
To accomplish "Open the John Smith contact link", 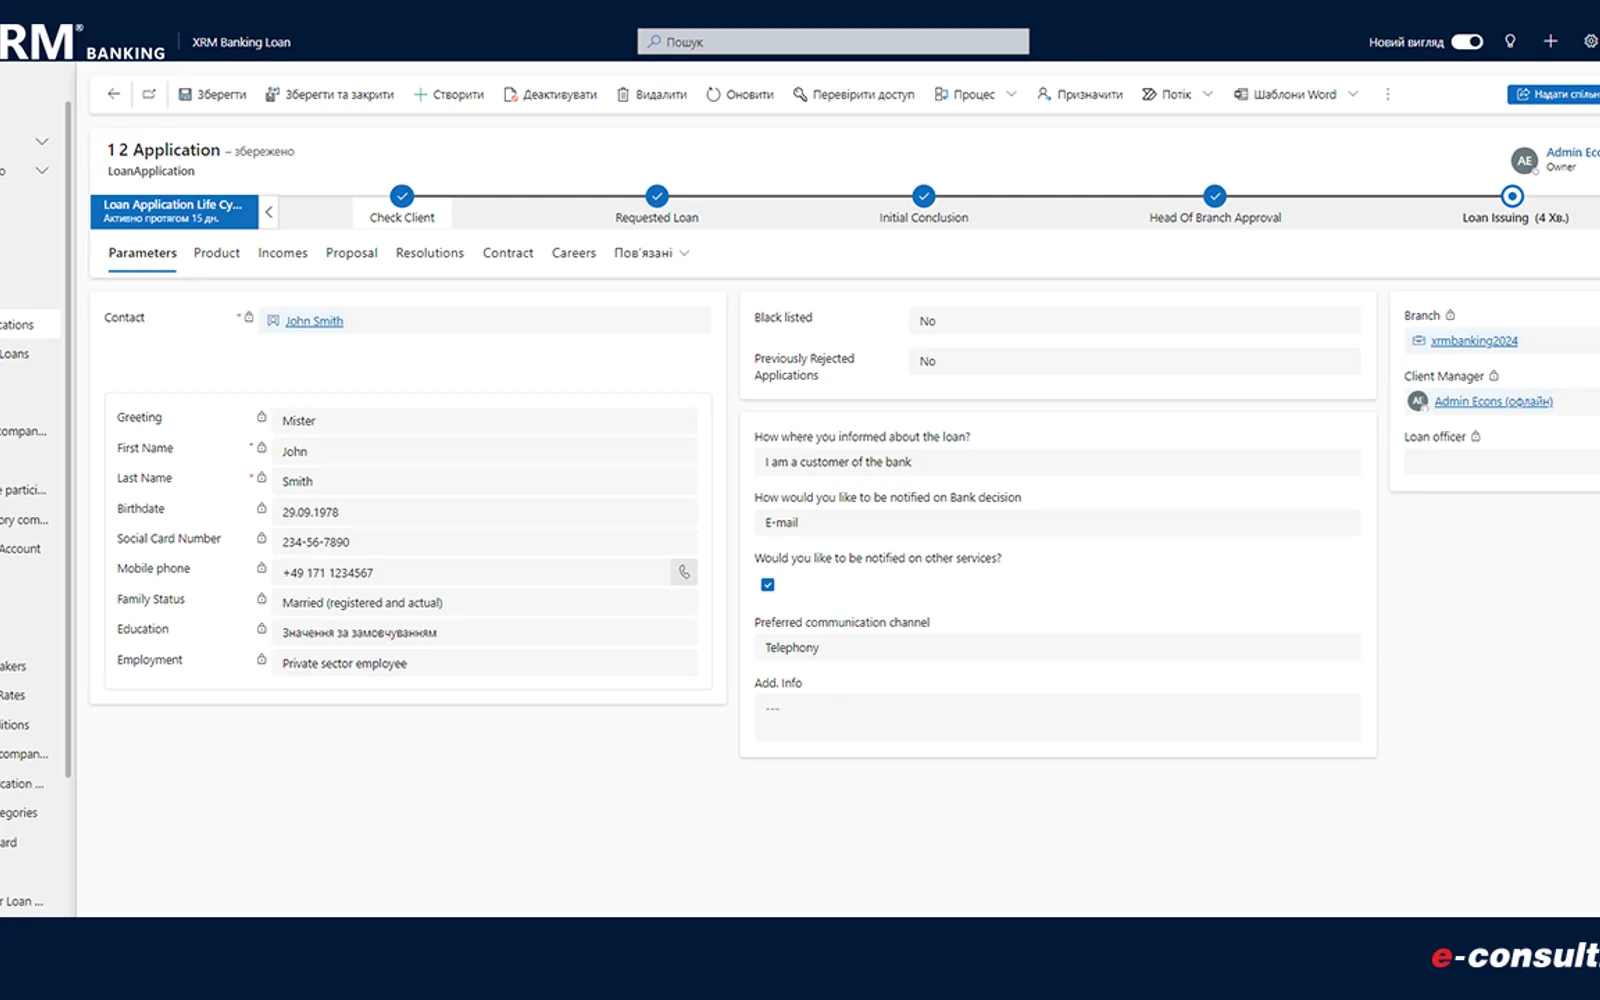I will point(314,321).
